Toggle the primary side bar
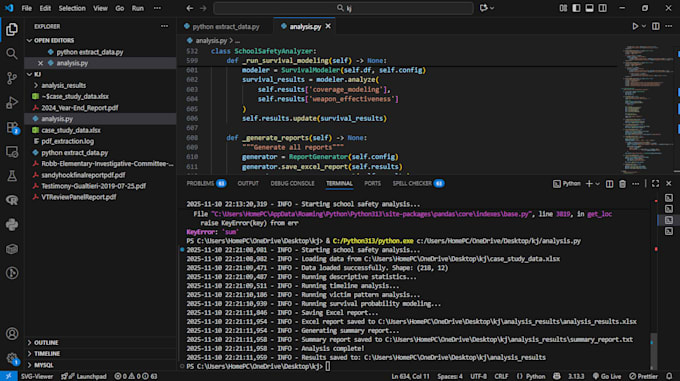 (x=576, y=8)
